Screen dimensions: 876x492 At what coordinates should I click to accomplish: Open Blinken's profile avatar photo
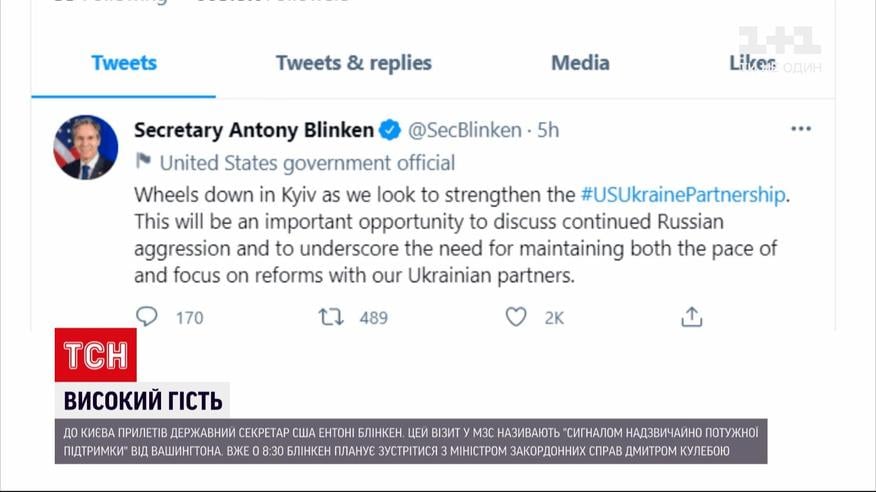pyautogui.click(x=86, y=147)
